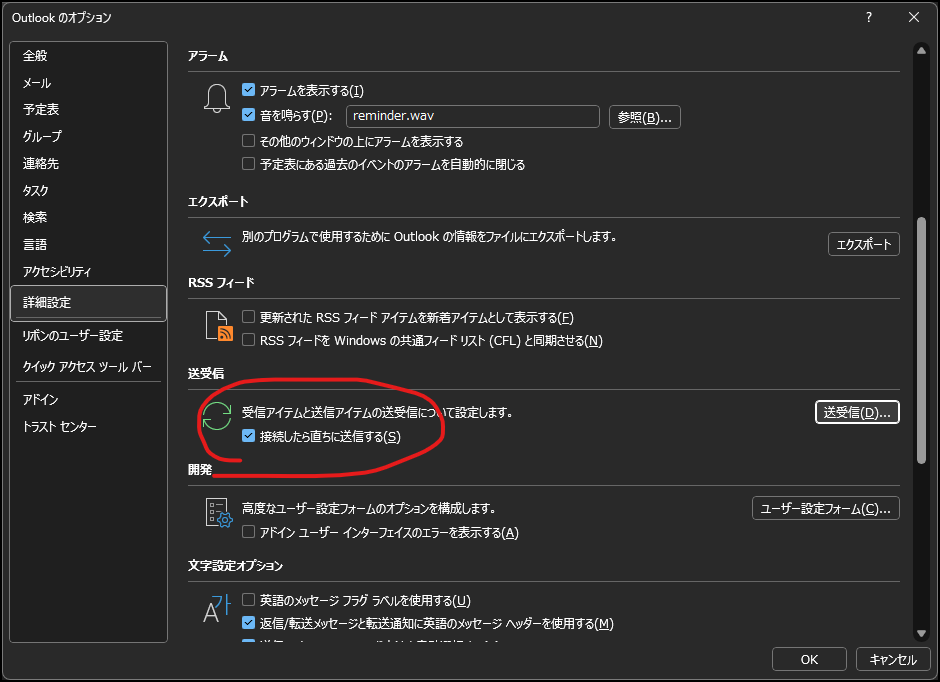Click the alarm bell icon

tap(216, 98)
